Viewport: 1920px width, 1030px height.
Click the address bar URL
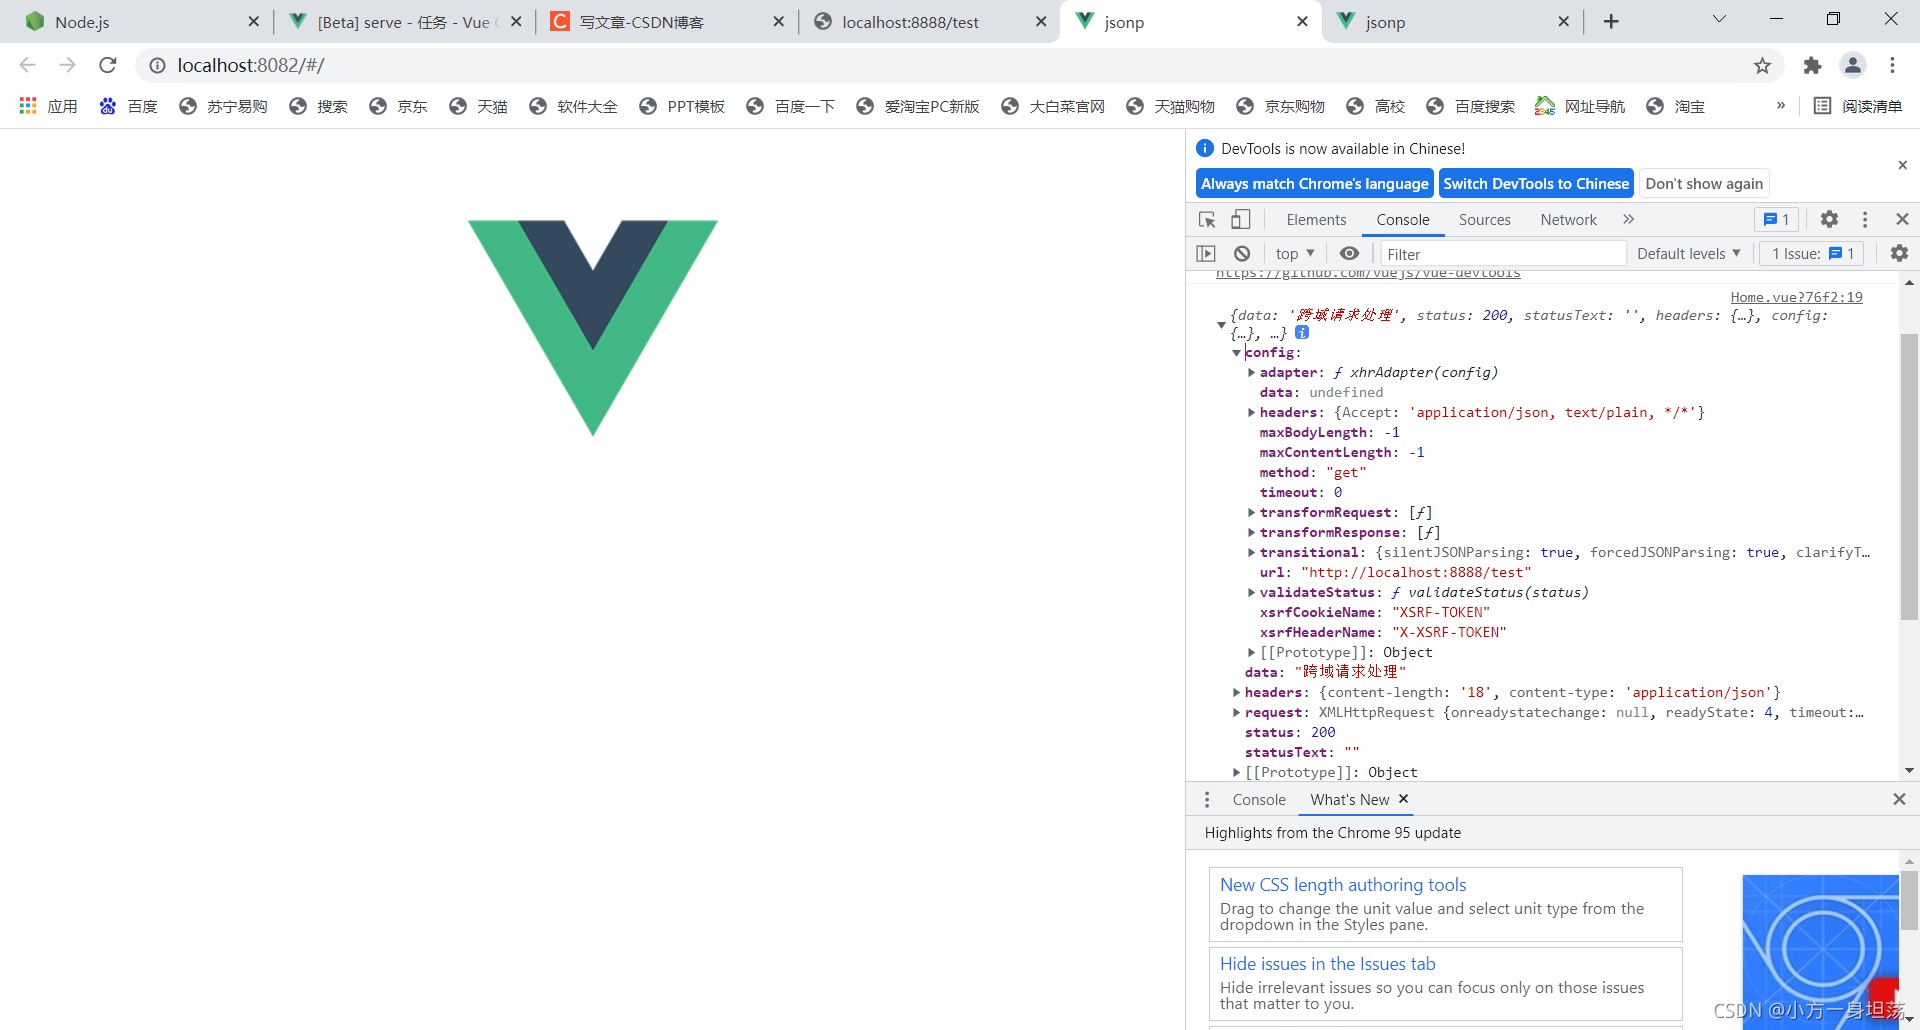pos(250,65)
